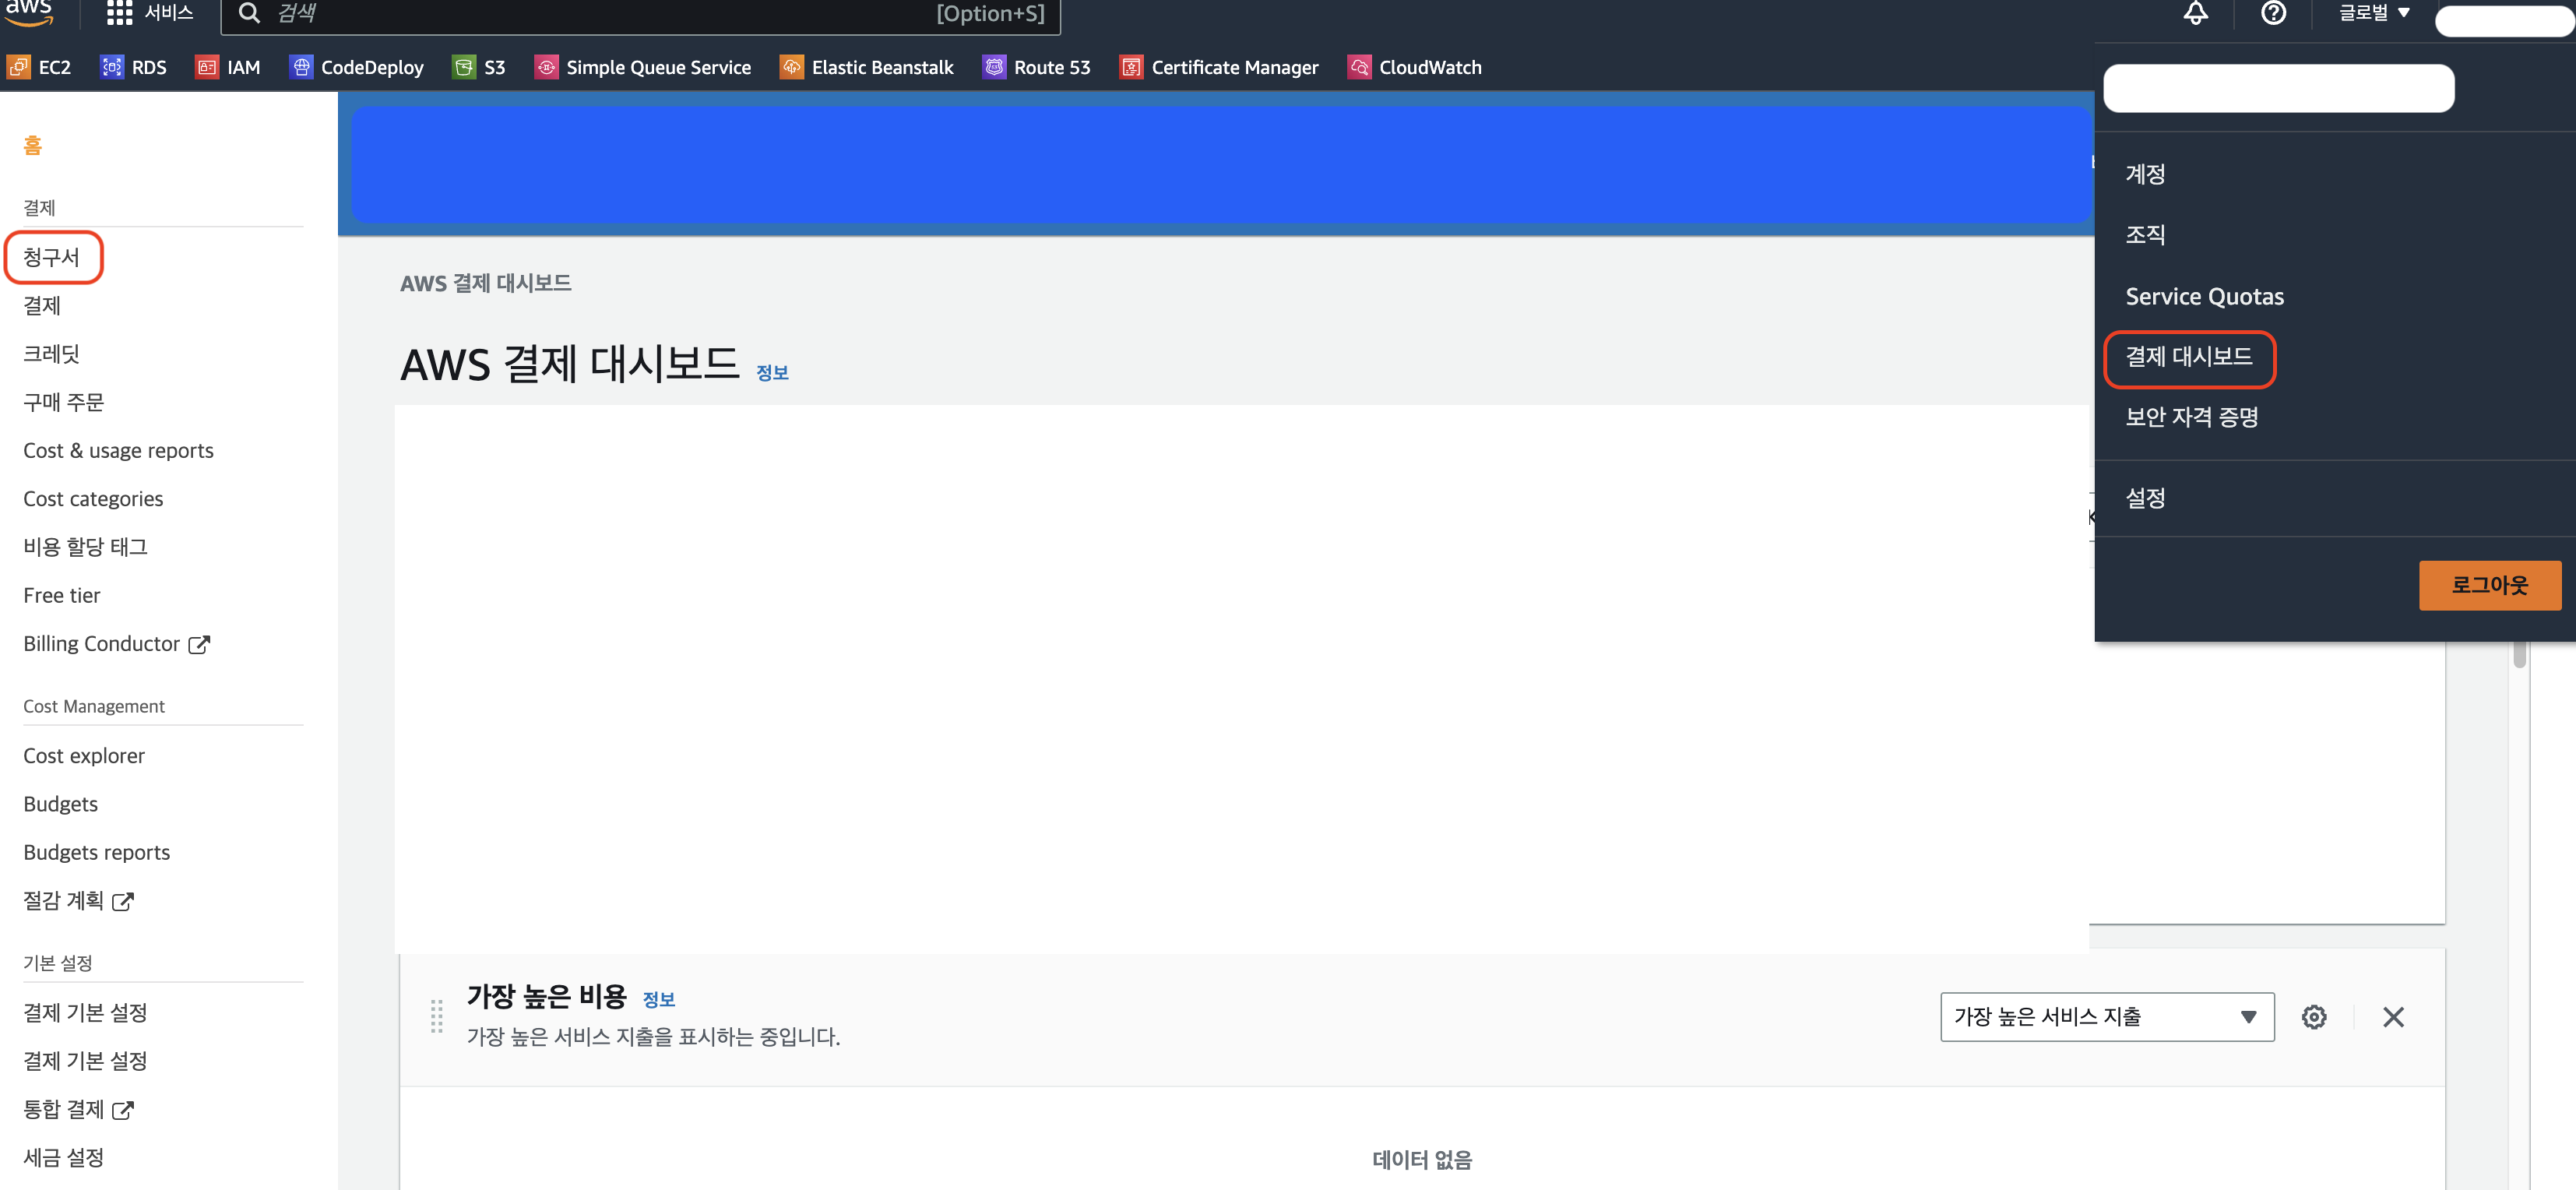
Task: Open the IAM shortcut icon
Action: pos(207,67)
